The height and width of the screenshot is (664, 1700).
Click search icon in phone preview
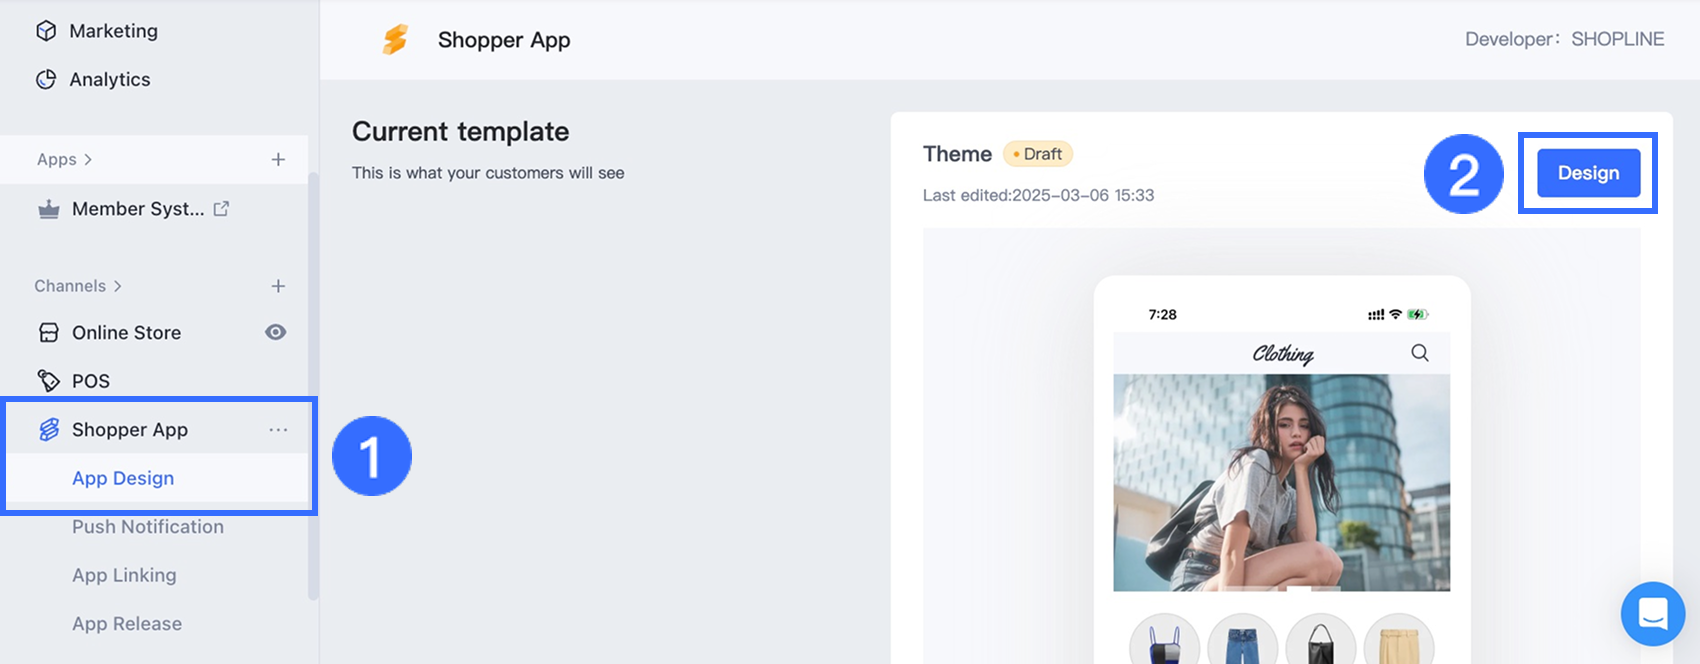1419,353
